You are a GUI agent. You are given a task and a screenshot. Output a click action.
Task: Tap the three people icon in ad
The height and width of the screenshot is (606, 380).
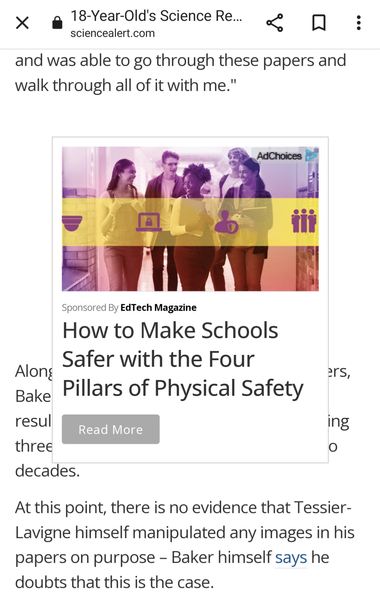point(304,221)
